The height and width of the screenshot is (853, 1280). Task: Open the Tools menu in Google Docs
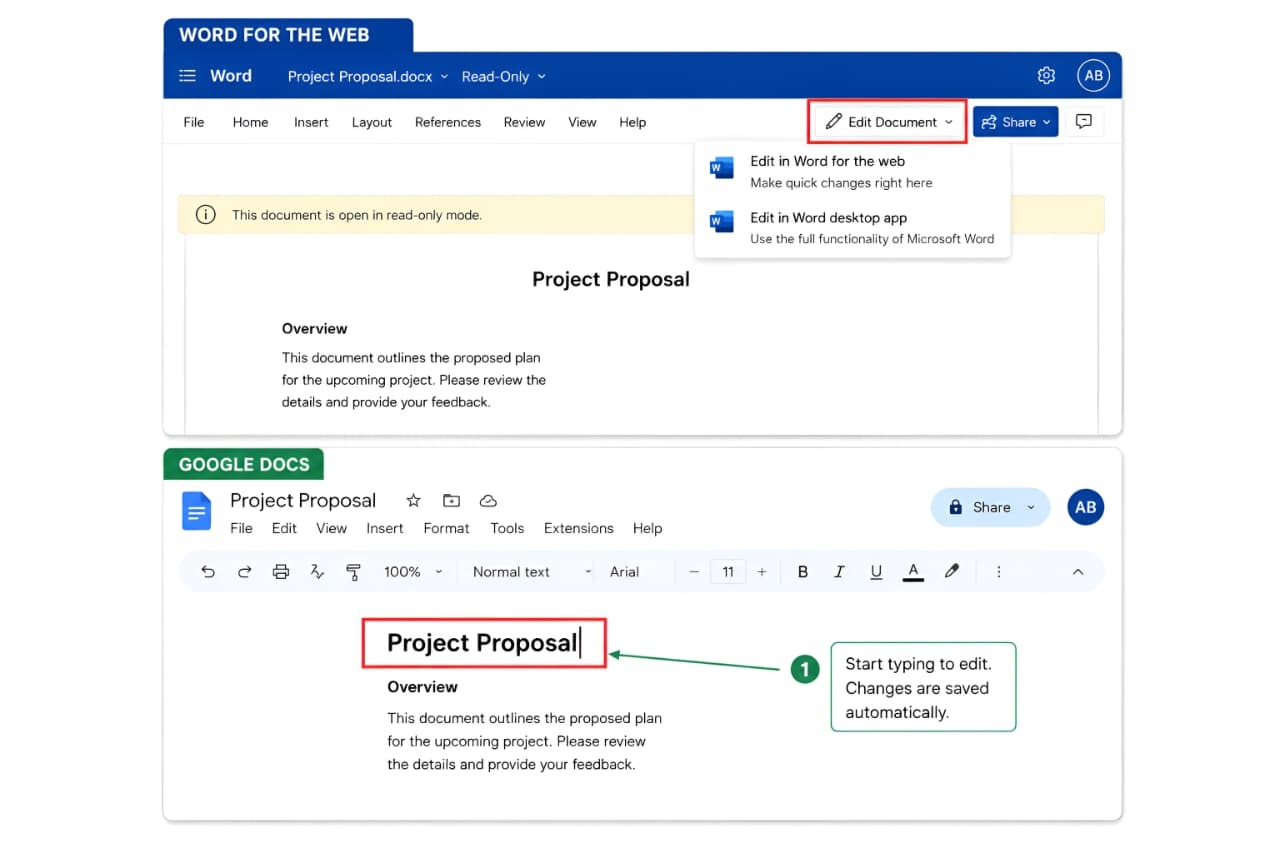click(x=507, y=528)
